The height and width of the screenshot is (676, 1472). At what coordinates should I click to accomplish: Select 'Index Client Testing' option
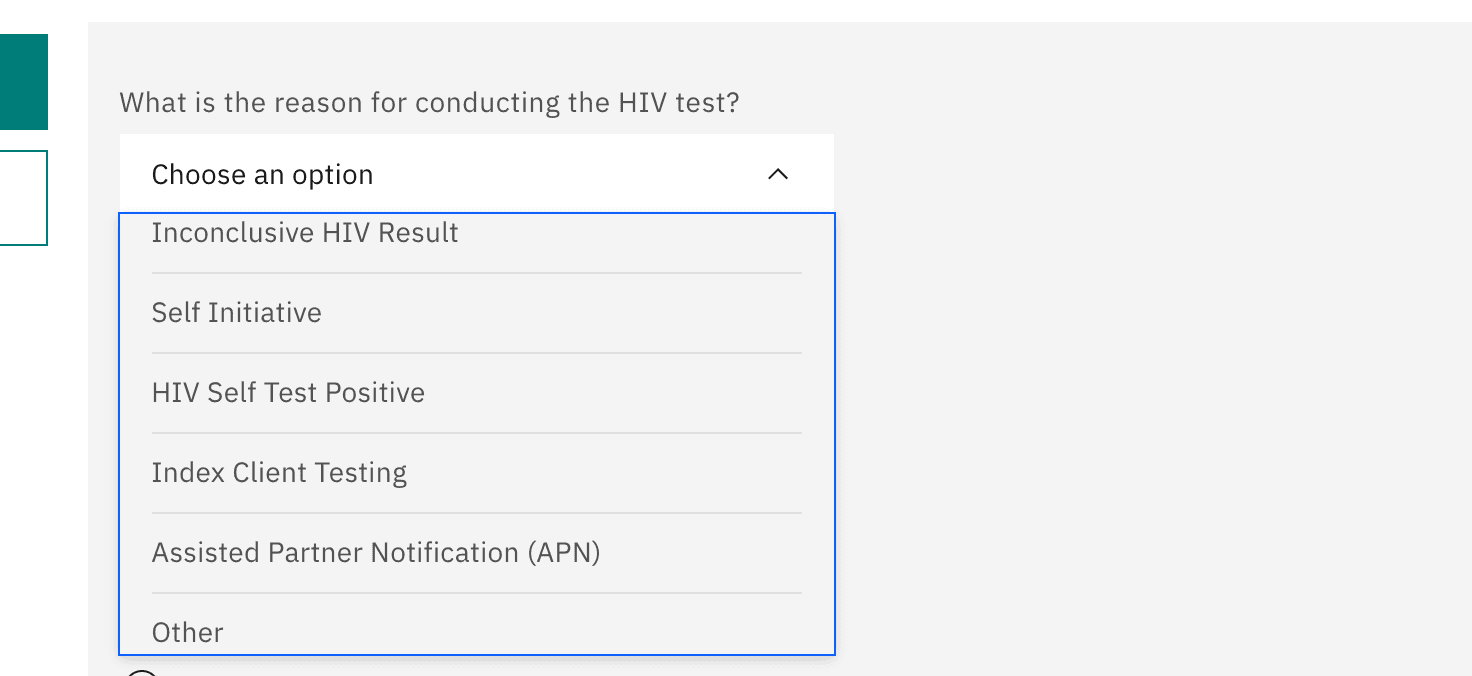tap(476, 473)
